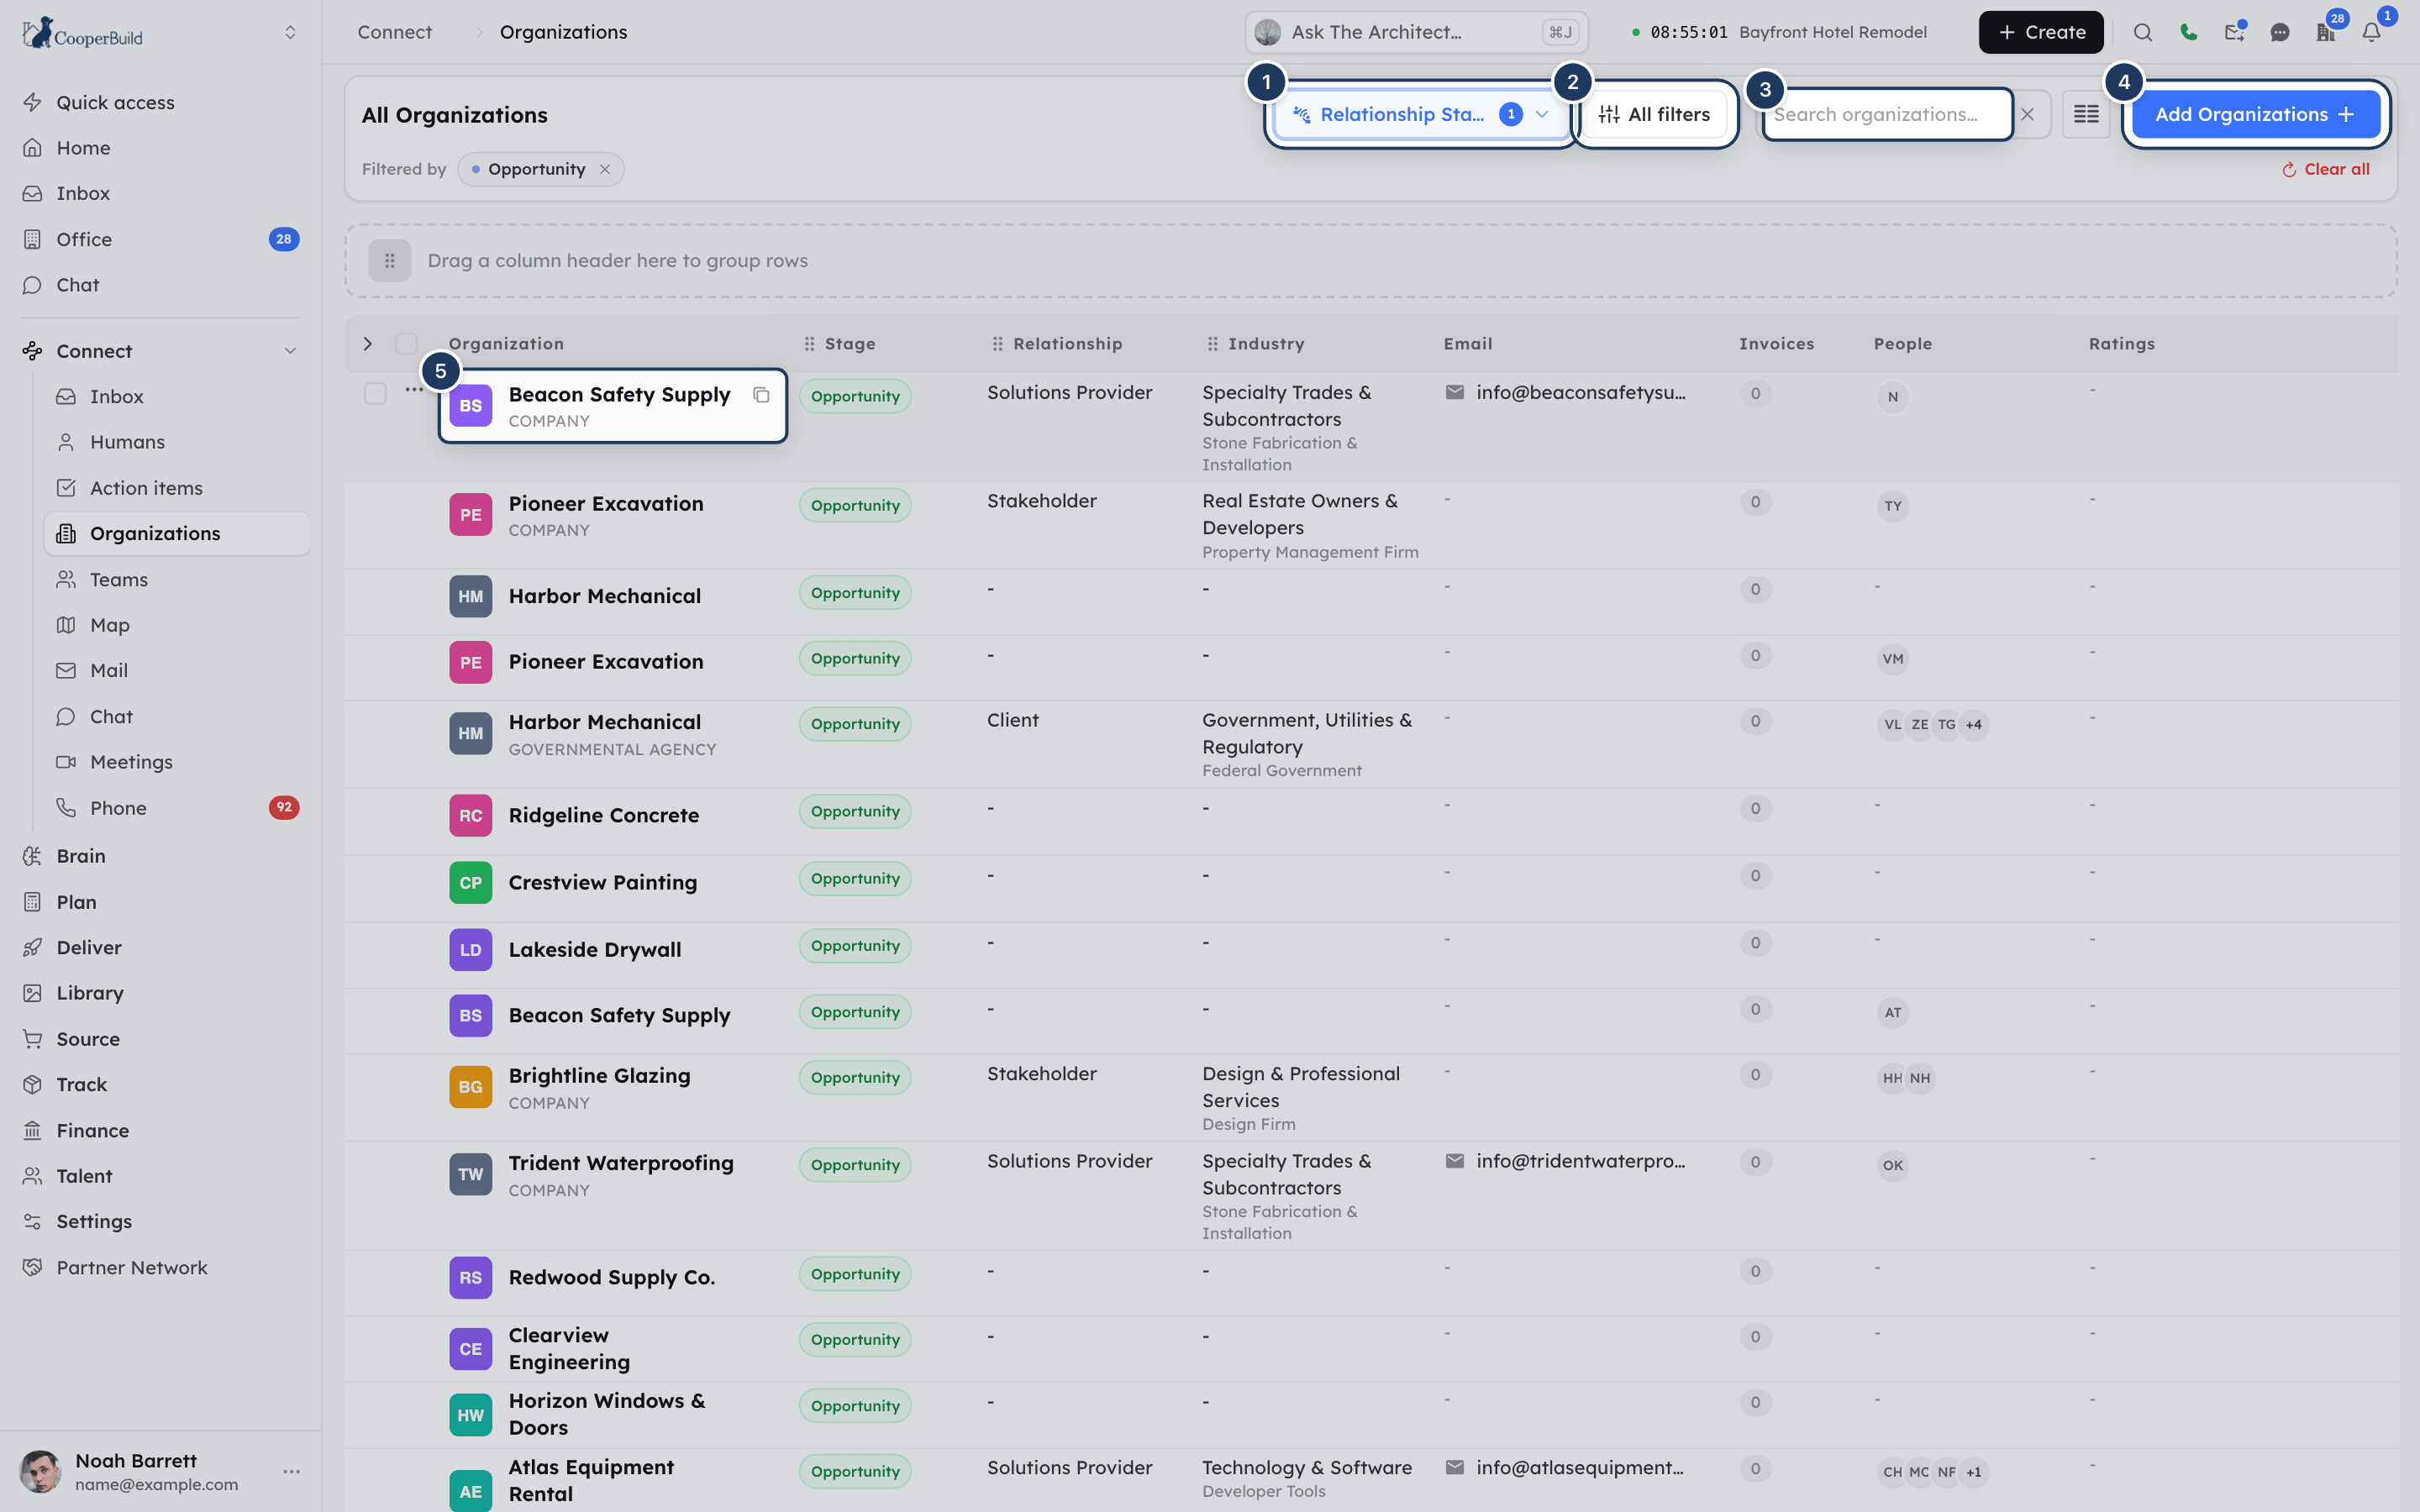Switch table density with list view icon
Viewport: 2420px width, 1512px height.
coord(2086,114)
